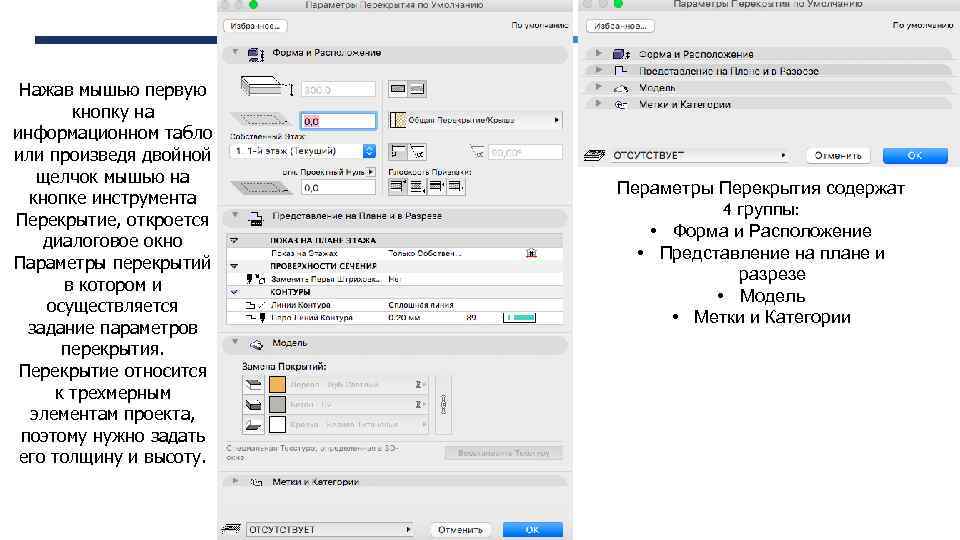The image size is (960, 540).
Task: Click the layer icon beside ОТСУТСТВУЕТ in the left dialog
Action: [231, 528]
